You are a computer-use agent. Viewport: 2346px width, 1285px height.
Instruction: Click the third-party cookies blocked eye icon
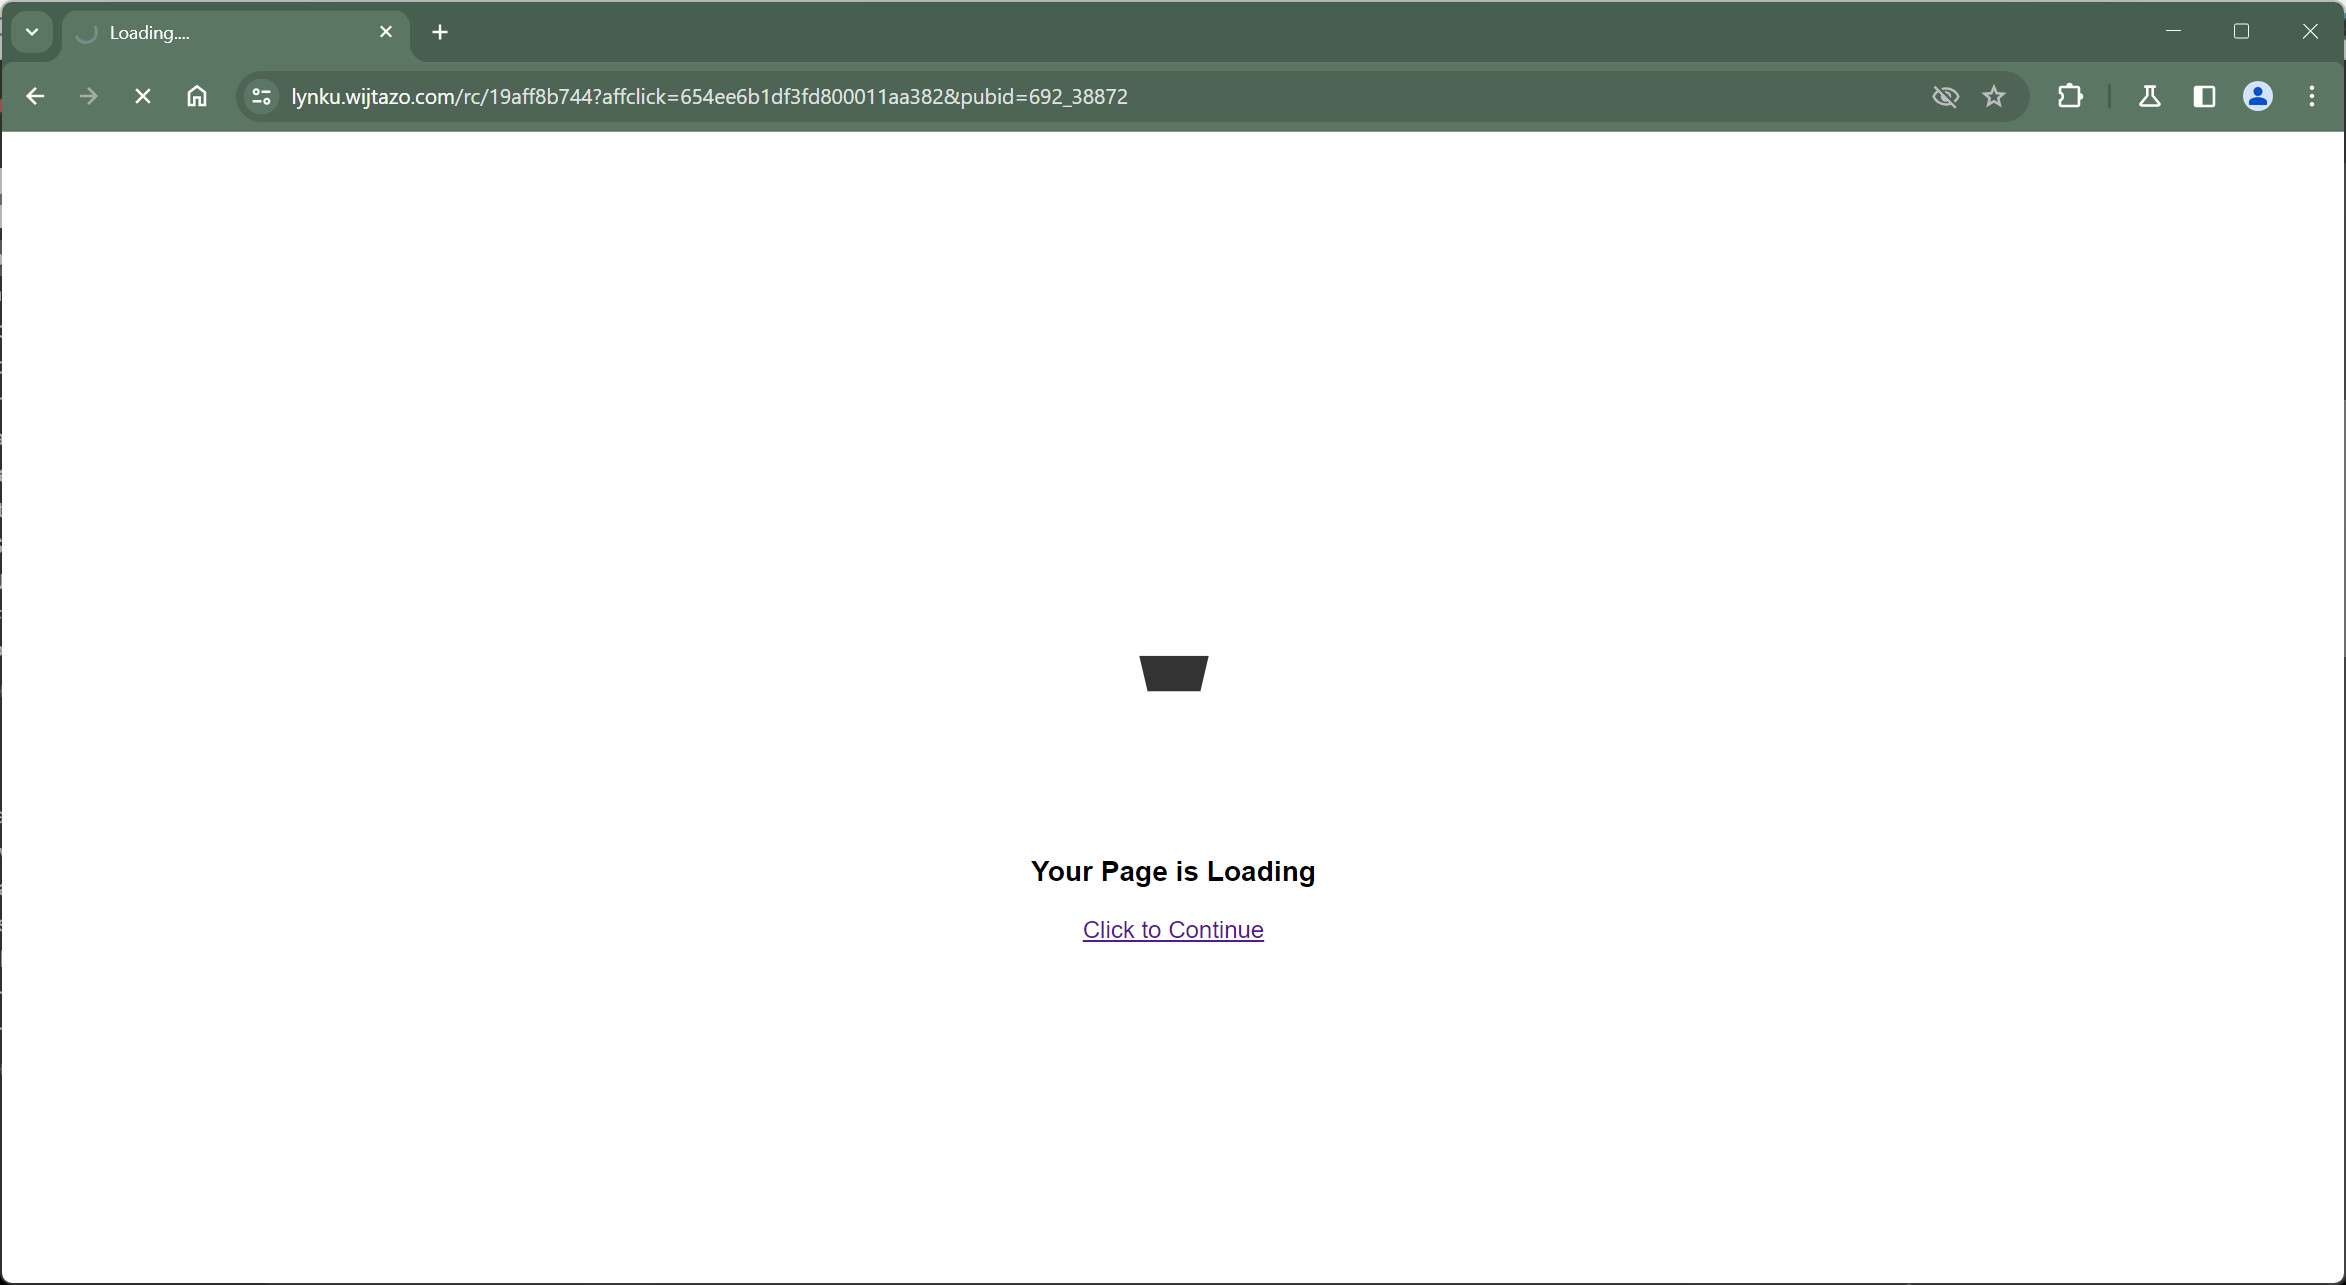pos(1944,96)
